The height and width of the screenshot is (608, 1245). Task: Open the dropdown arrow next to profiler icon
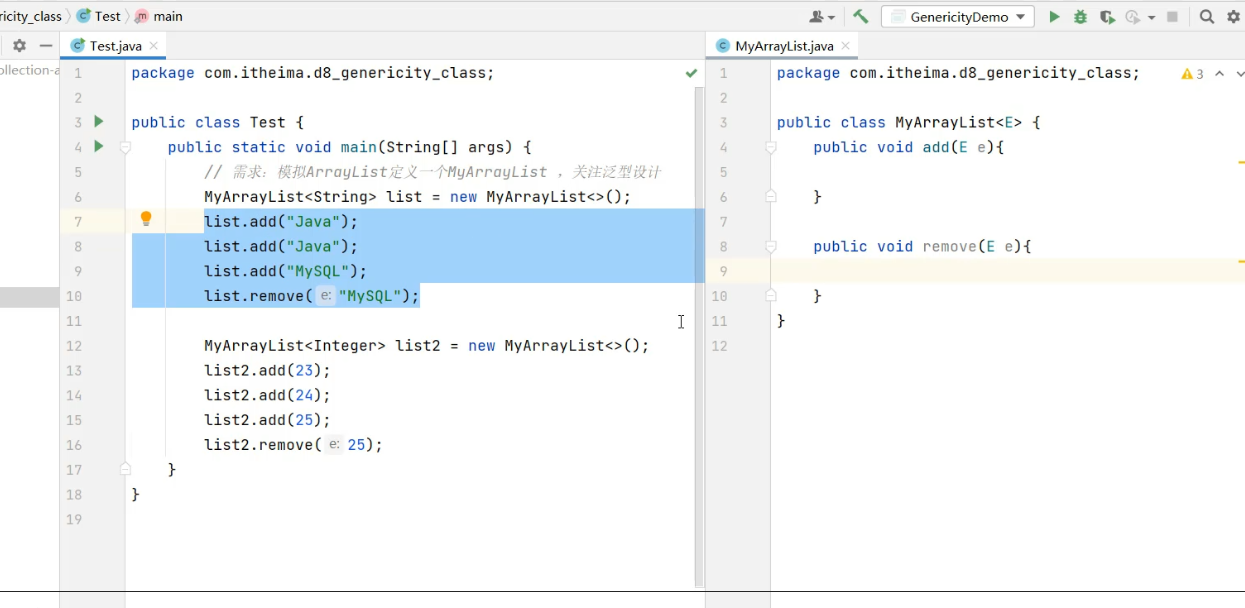coord(1152,17)
